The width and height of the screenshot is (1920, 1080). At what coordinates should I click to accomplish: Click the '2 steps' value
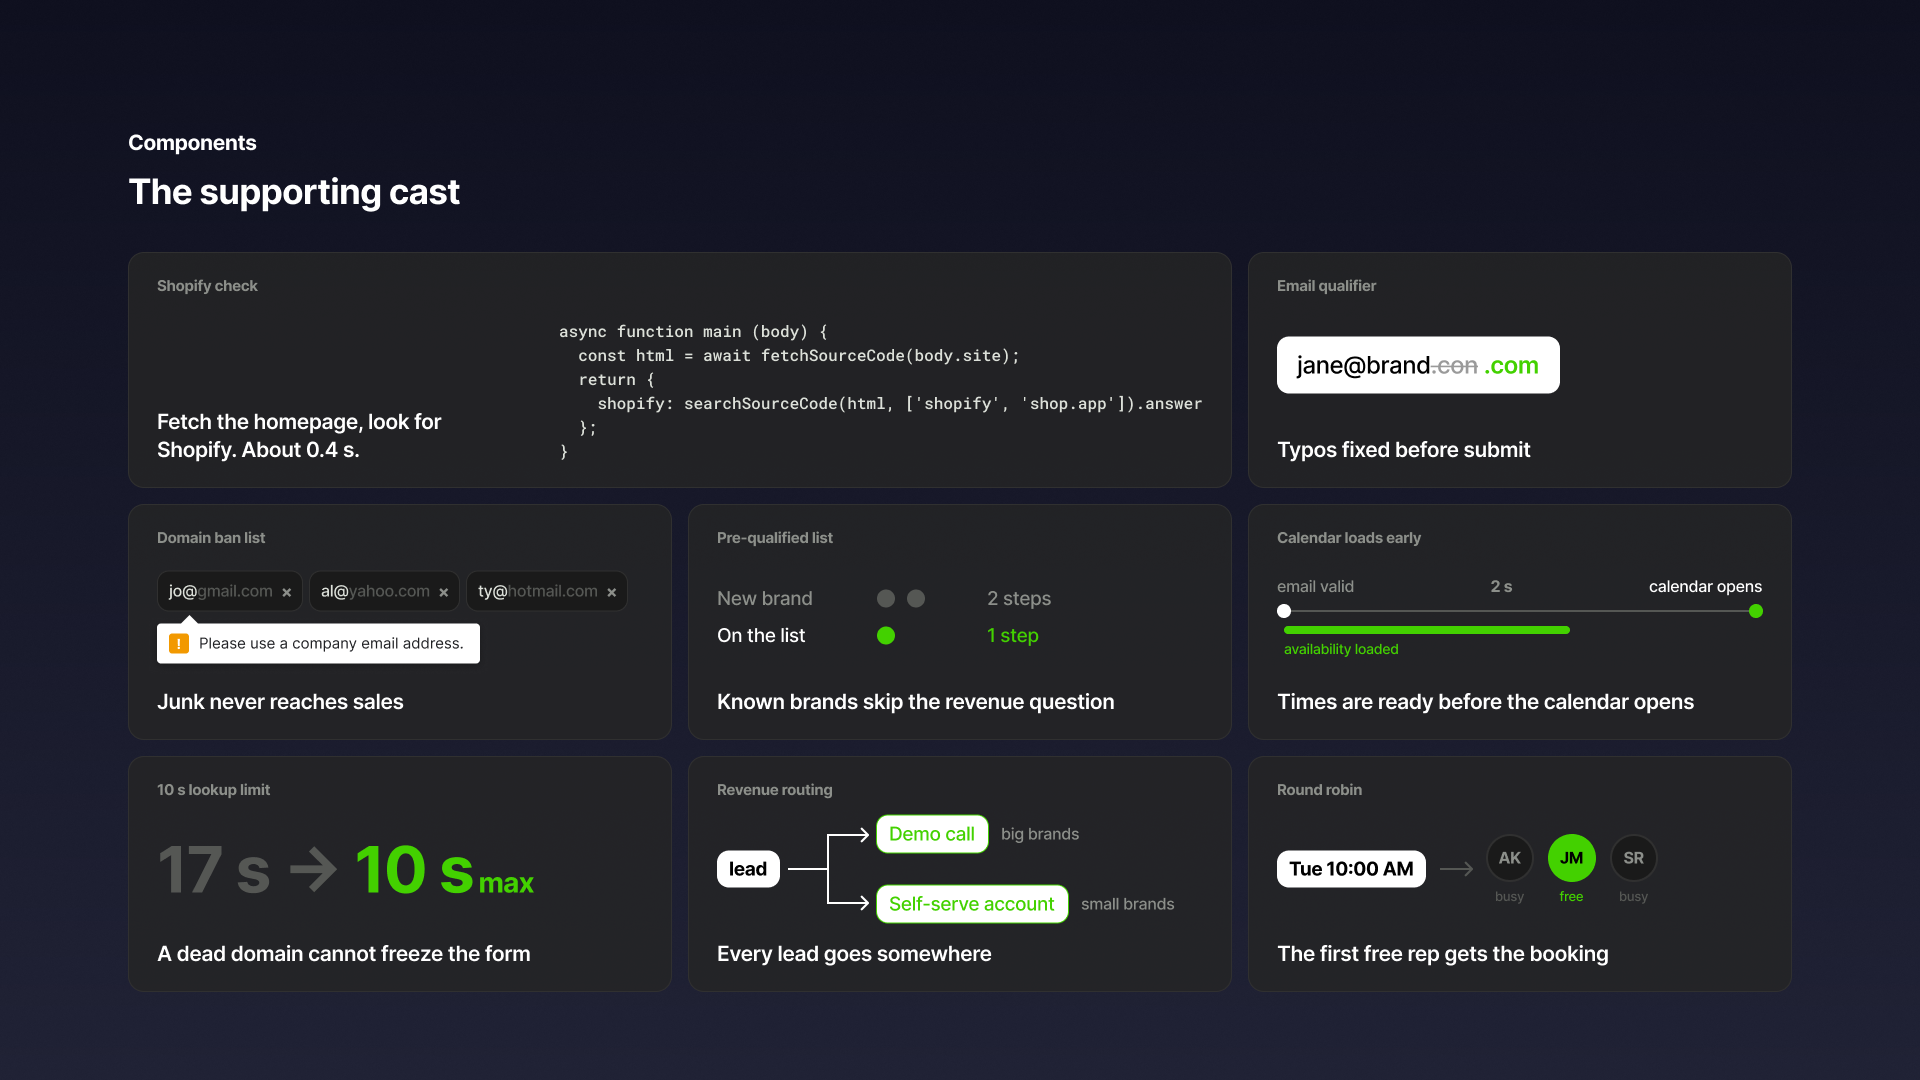1019,598
